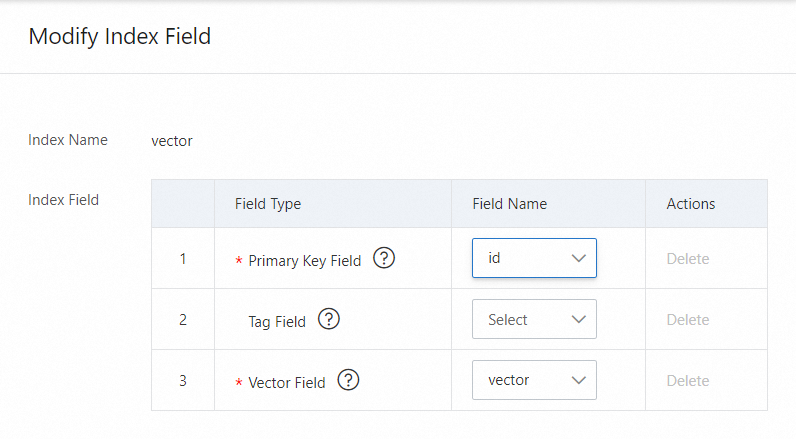Click the Actions column header
This screenshot has height=439, width=796.
coord(691,204)
